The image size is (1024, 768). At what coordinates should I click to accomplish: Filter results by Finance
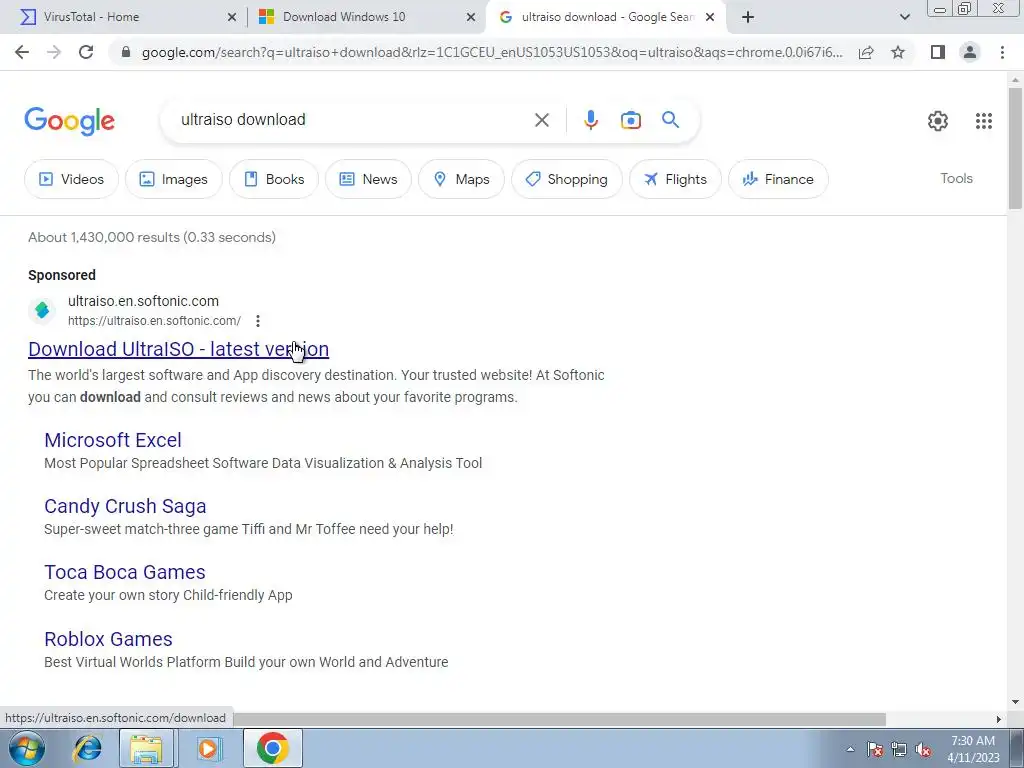click(x=778, y=179)
